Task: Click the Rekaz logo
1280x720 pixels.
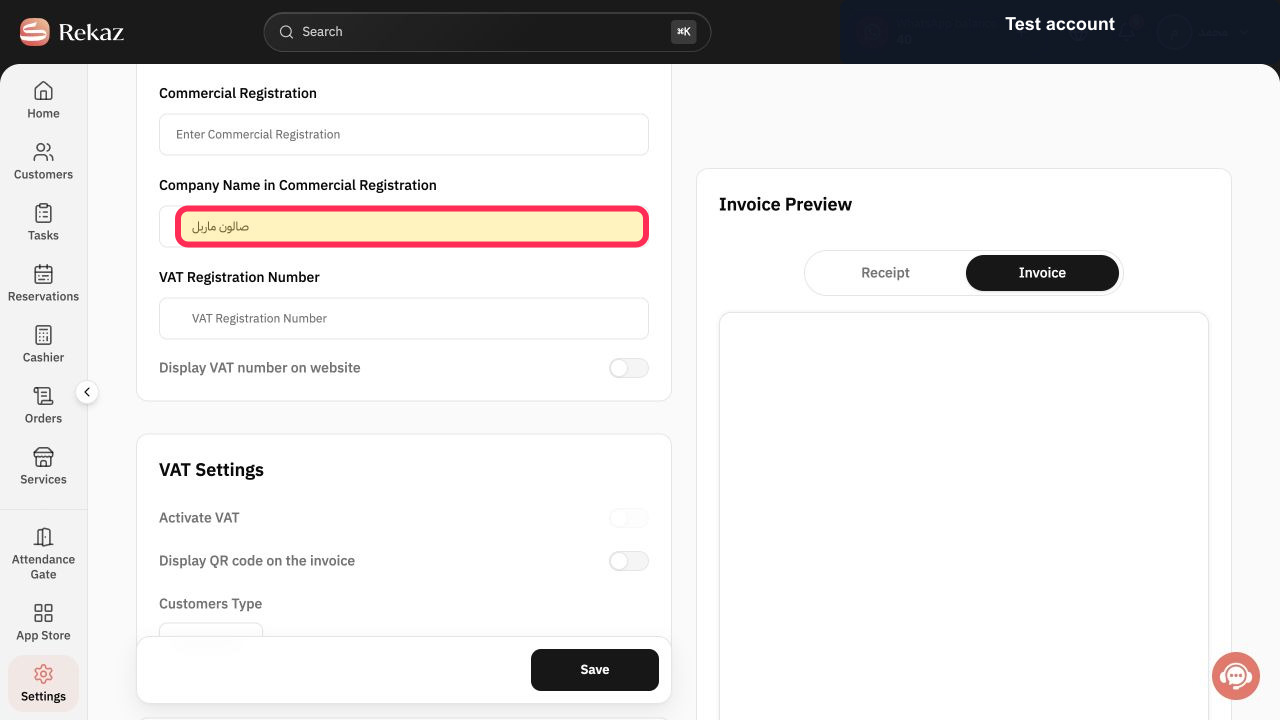Action: [71, 32]
